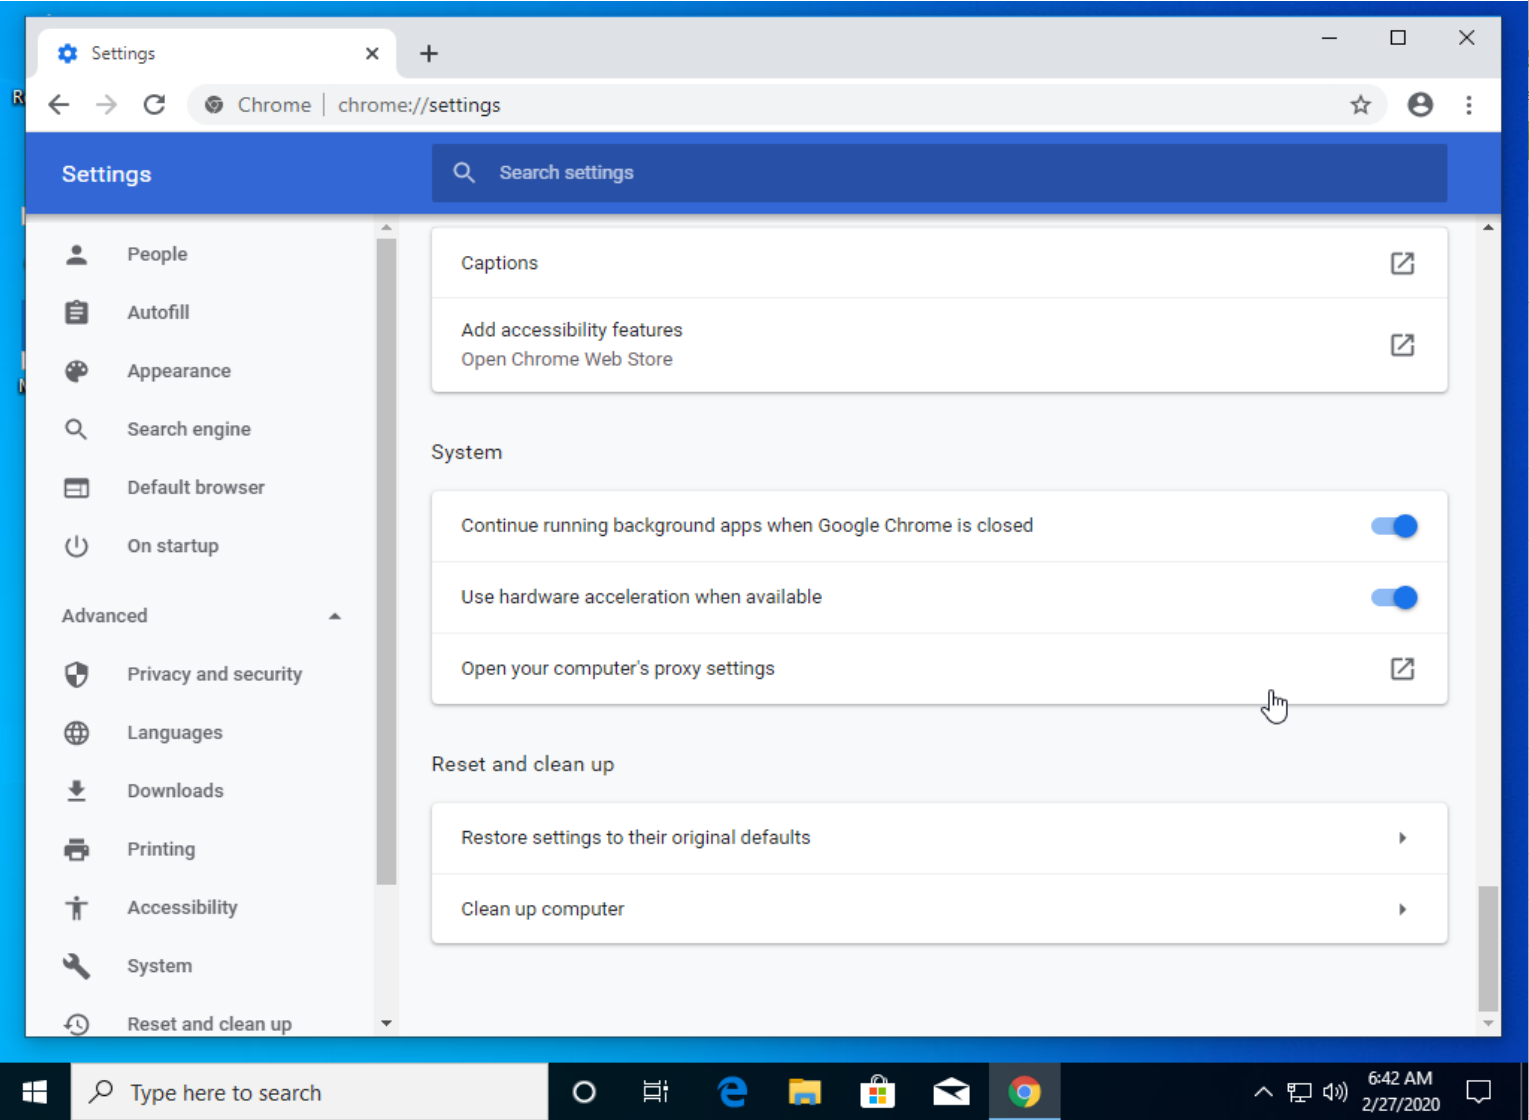Click the forward navigation arrow
This screenshot has height=1120, width=1529.
pos(106,105)
